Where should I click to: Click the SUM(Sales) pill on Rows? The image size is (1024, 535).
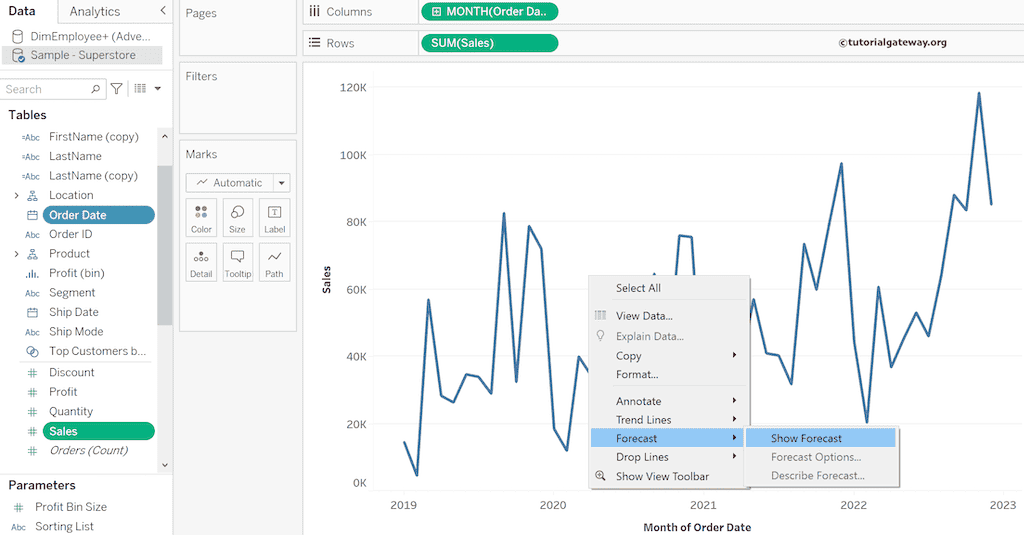tap(490, 43)
